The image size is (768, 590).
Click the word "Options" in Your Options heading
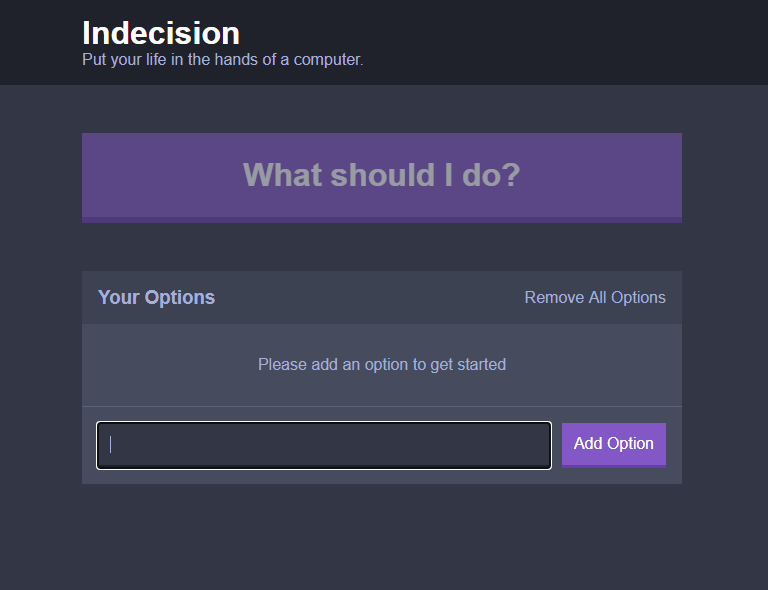pos(180,298)
